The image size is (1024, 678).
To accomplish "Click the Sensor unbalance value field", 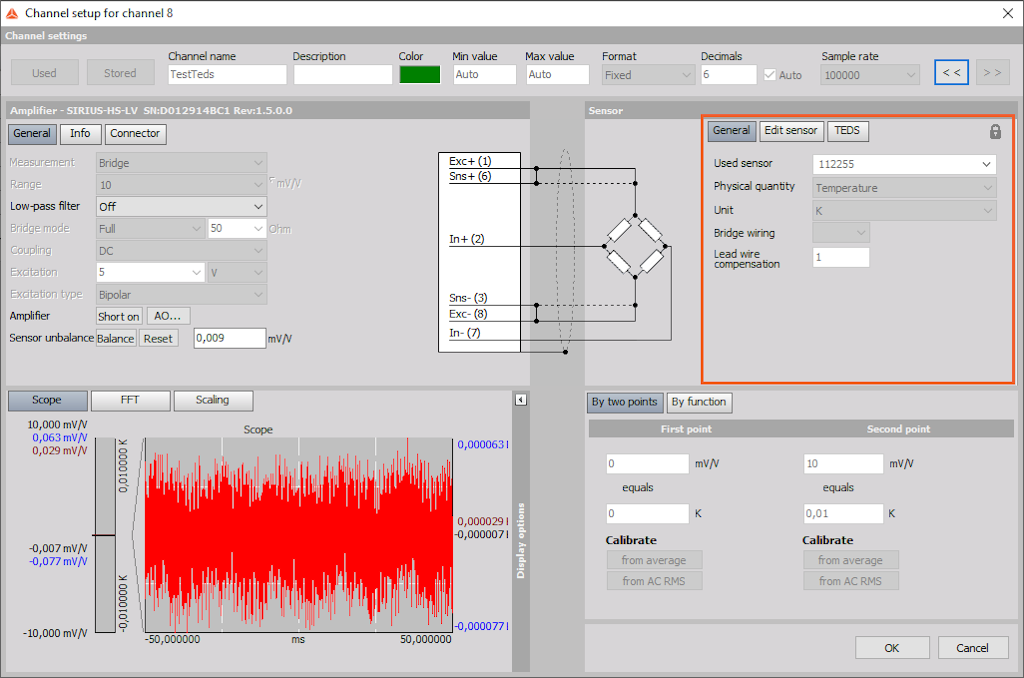I will coord(230,338).
